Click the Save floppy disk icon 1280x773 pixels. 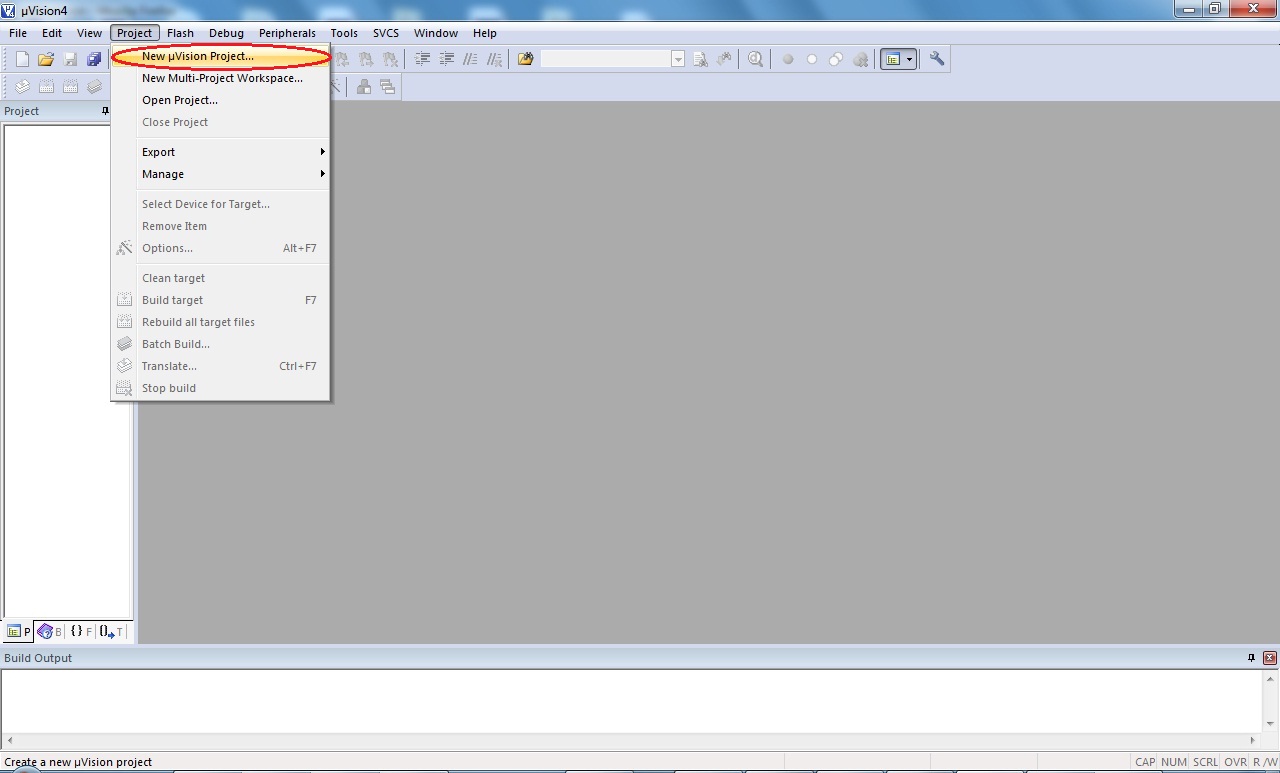[70, 59]
